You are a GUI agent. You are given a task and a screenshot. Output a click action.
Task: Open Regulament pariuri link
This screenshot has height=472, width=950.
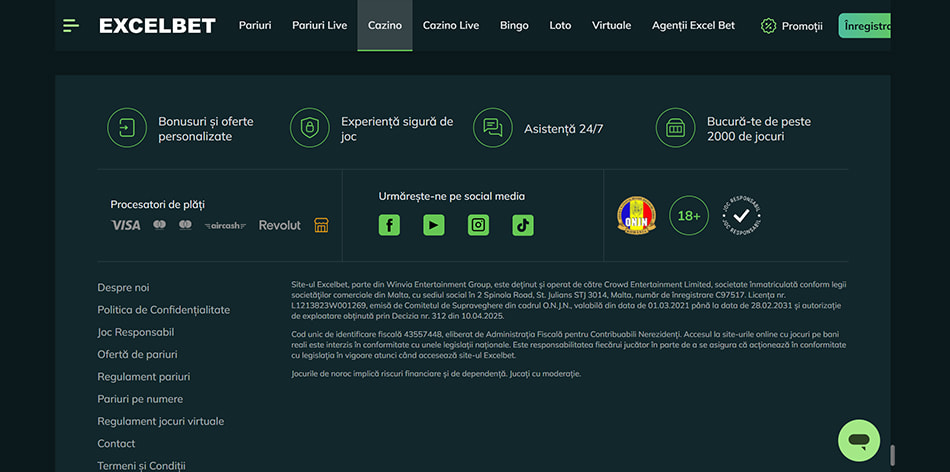144,377
